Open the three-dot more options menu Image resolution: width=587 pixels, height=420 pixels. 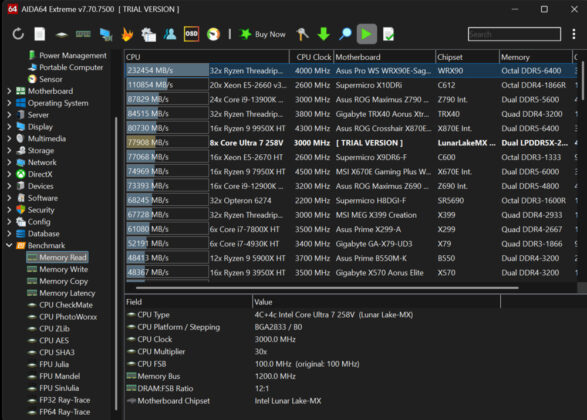click(x=574, y=34)
